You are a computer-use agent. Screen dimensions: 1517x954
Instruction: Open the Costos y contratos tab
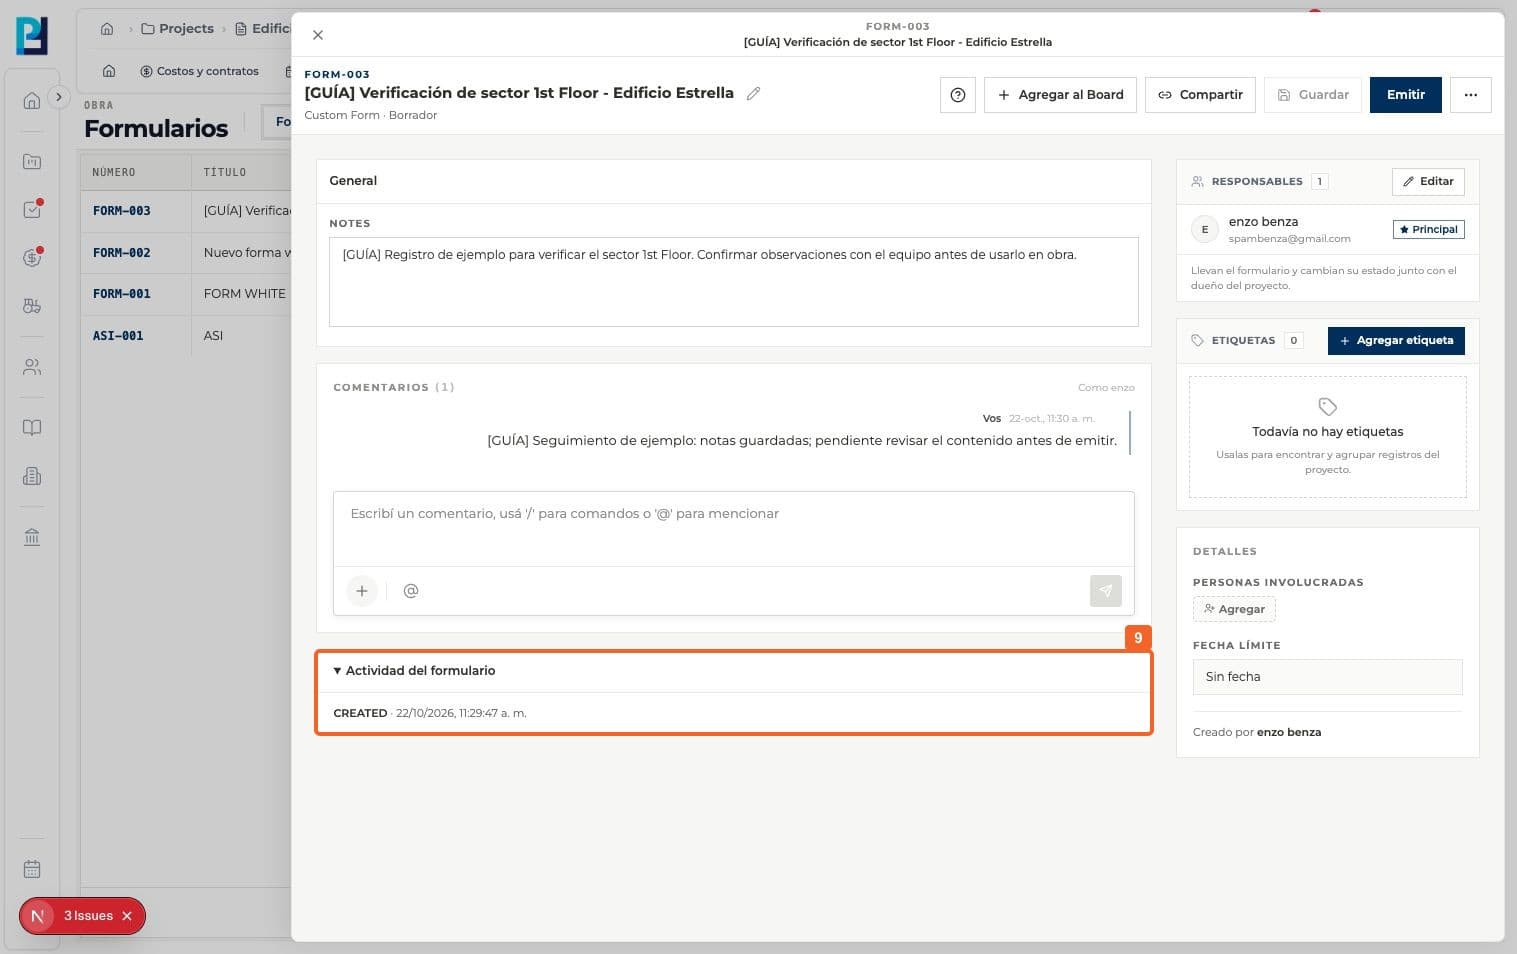pyautogui.click(x=200, y=71)
